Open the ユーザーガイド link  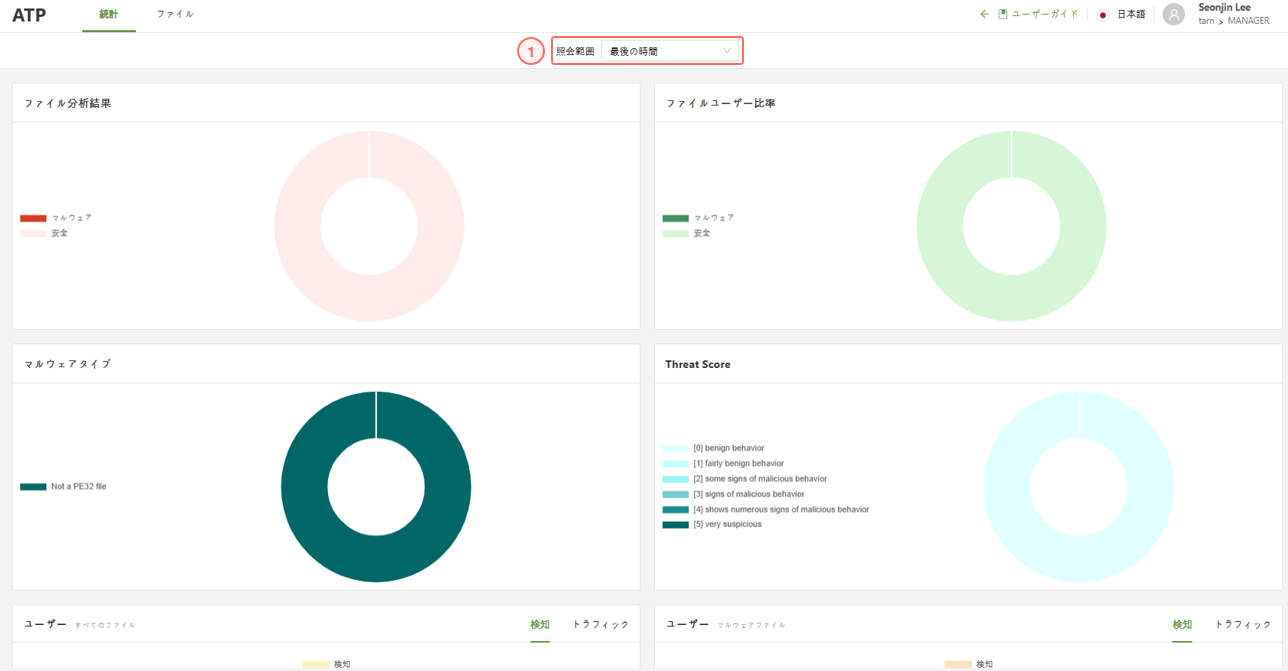click(1045, 15)
